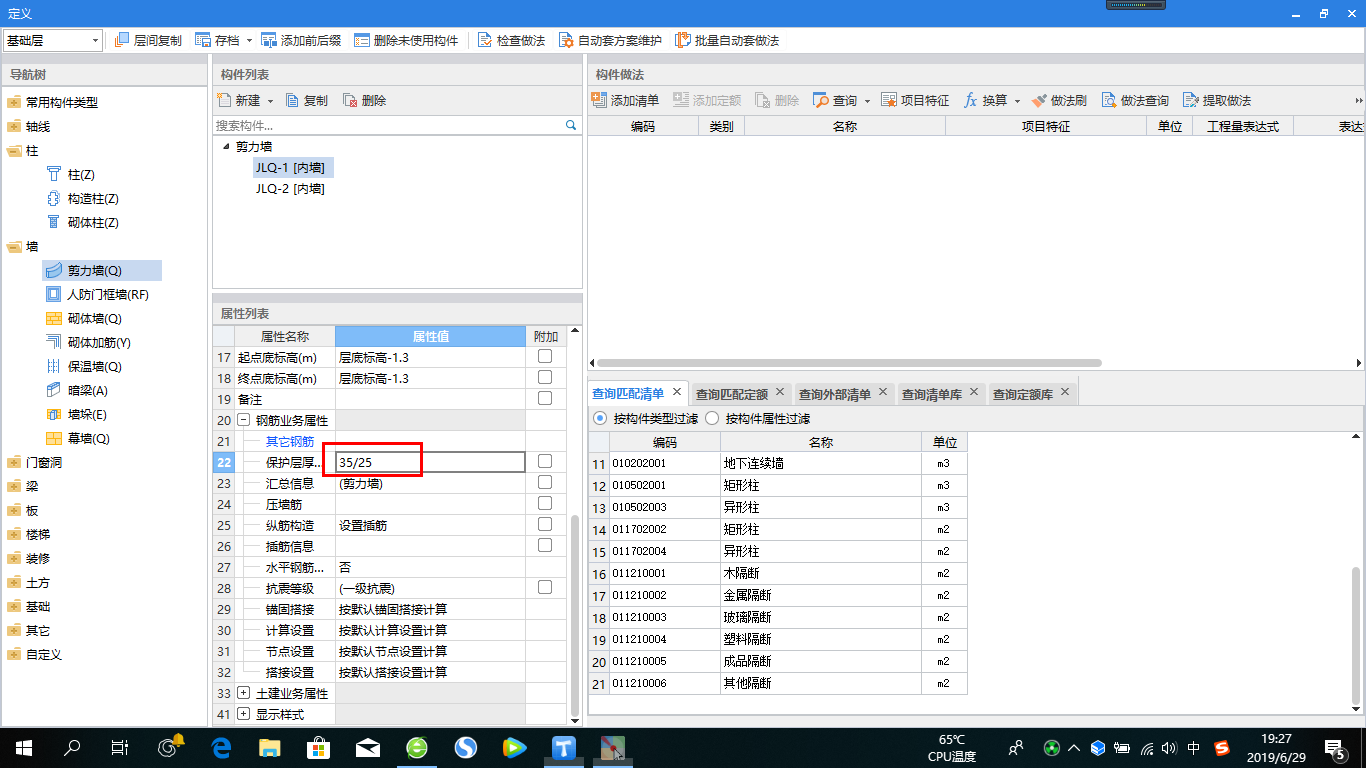This screenshot has height=768, width=1366.
Task: Open 换算 dropdown arrow
Action: (1016, 101)
